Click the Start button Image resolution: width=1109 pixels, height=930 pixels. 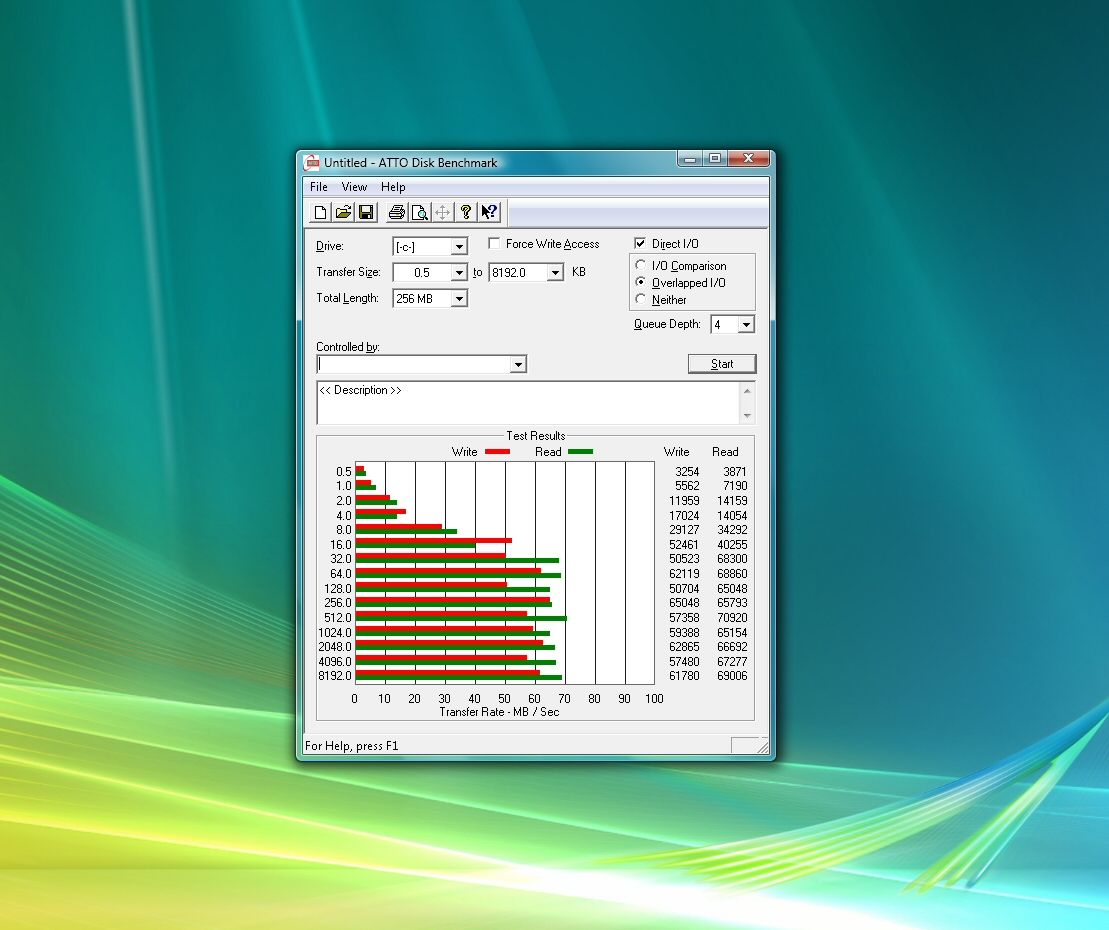click(722, 364)
